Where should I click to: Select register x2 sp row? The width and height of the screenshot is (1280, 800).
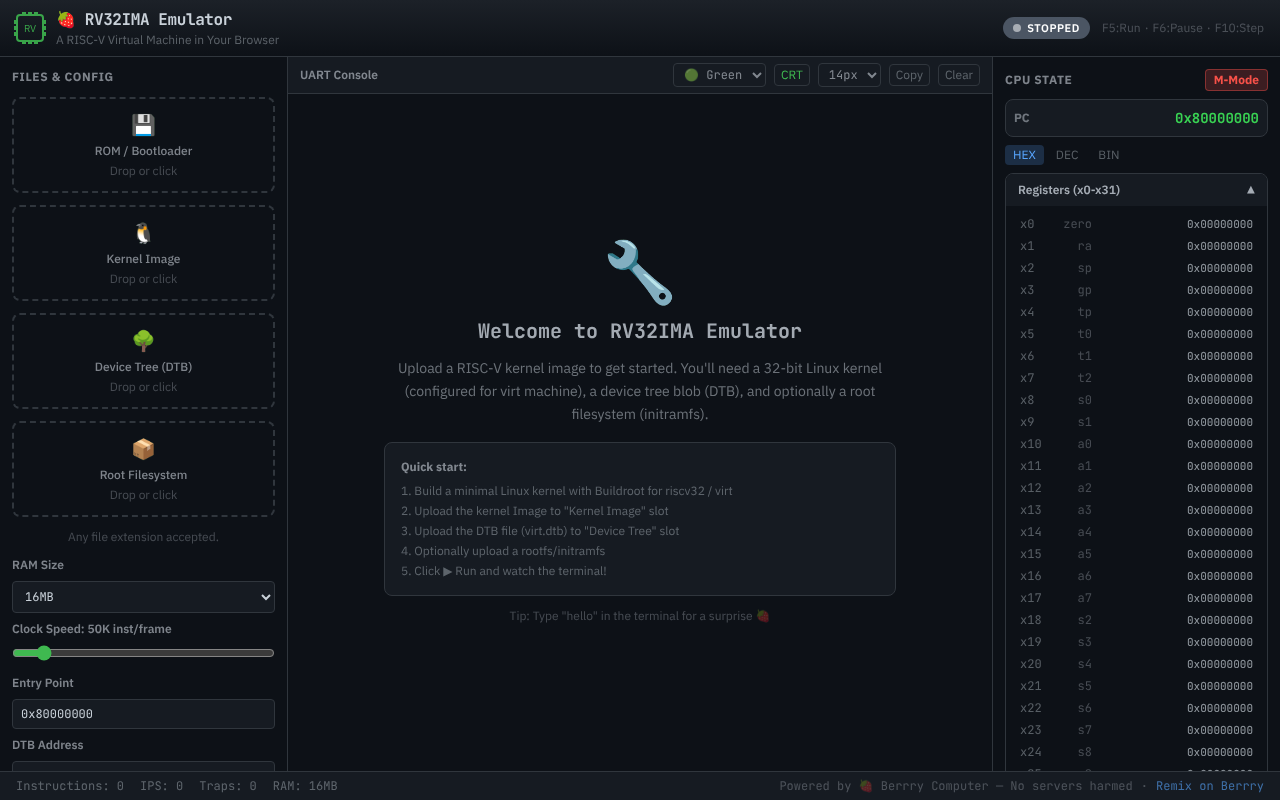pos(1136,268)
